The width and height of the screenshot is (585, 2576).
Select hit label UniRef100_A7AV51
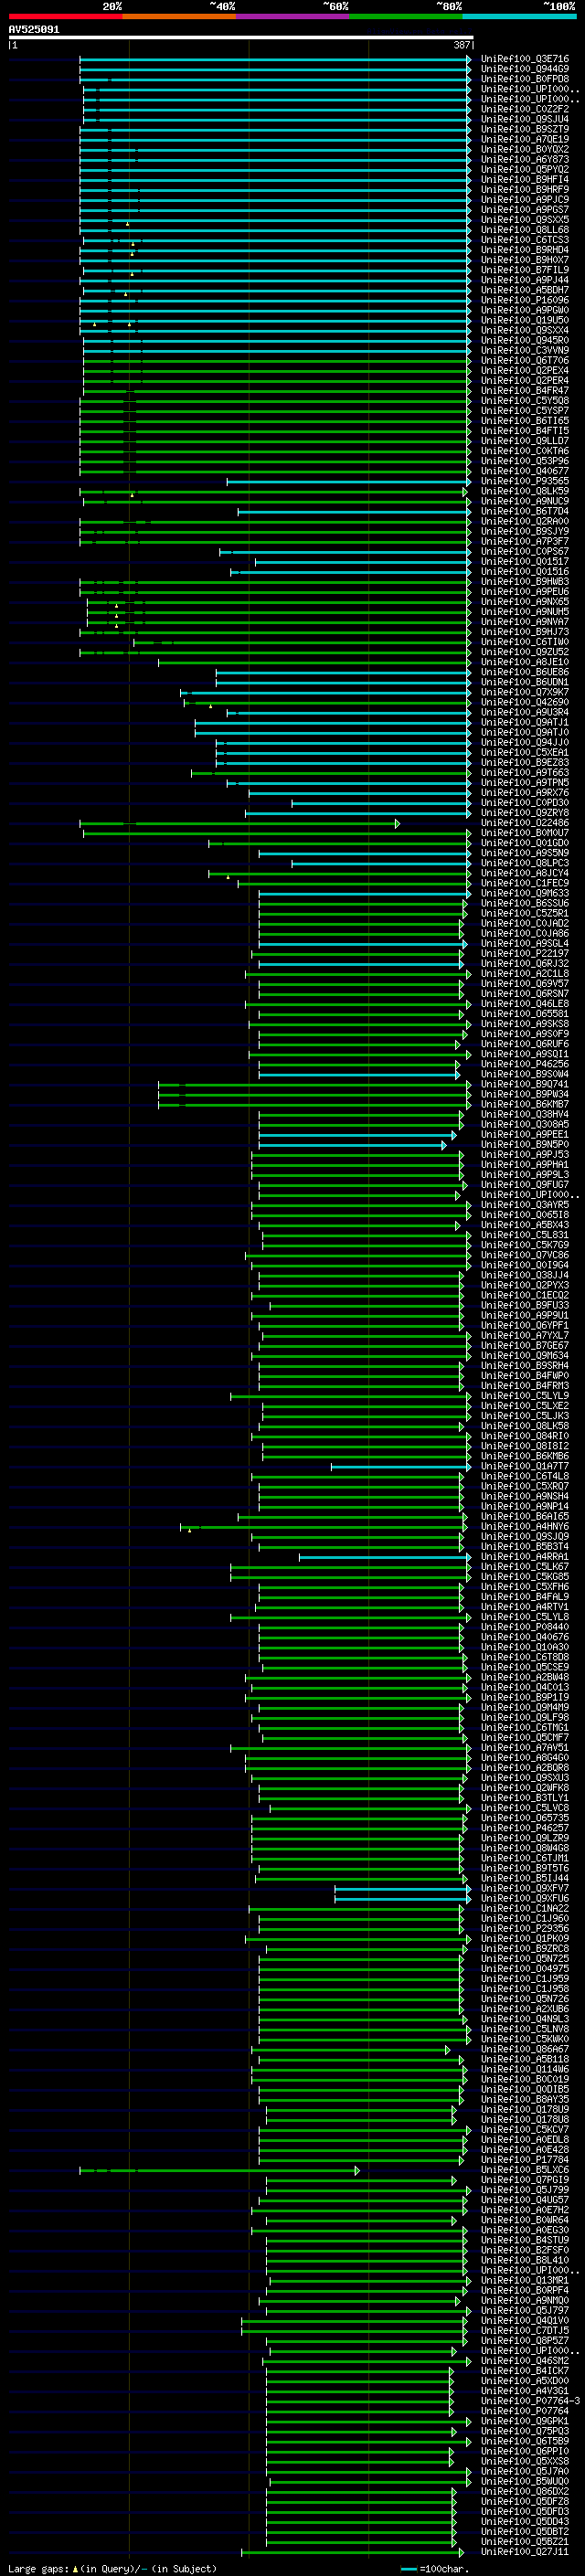525,1748
